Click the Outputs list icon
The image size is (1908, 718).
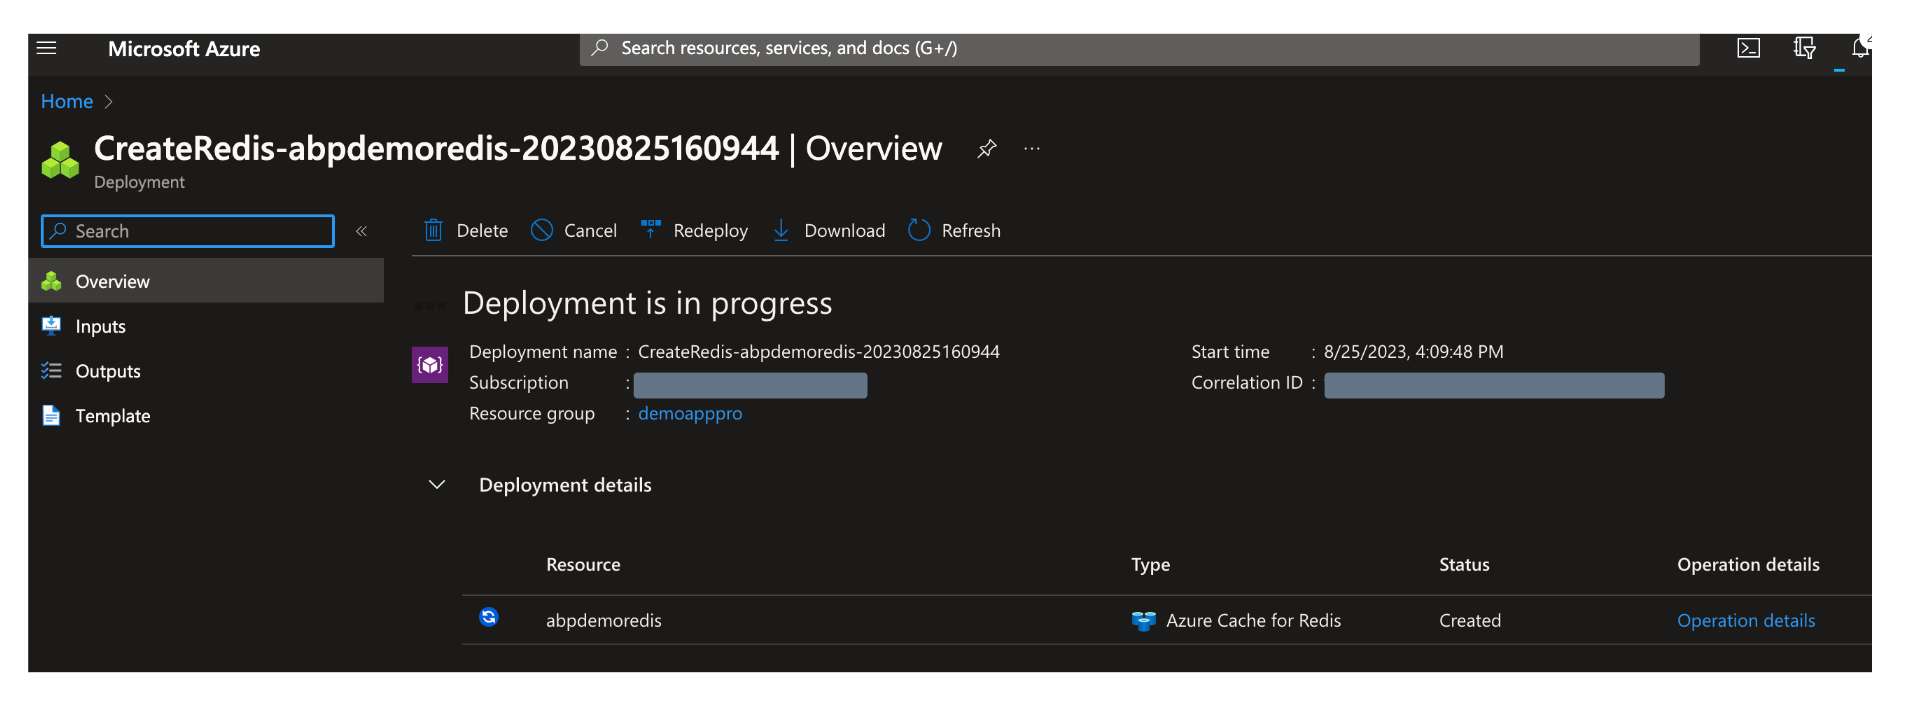(x=51, y=370)
